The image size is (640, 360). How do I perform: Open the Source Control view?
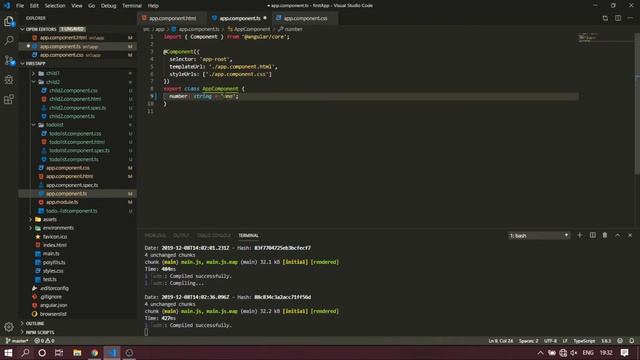pyautogui.click(x=9, y=60)
